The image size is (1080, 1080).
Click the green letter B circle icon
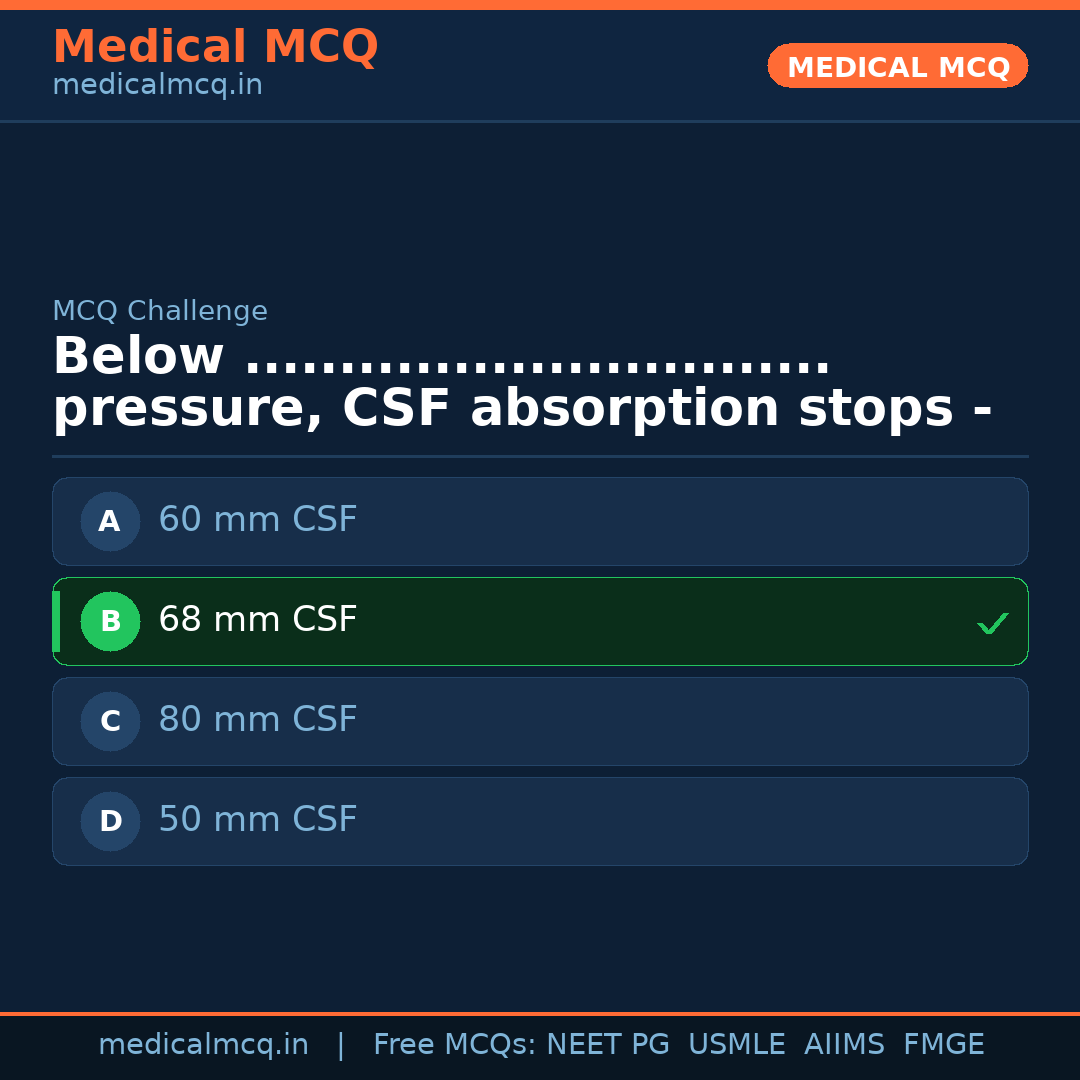(110, 621)
